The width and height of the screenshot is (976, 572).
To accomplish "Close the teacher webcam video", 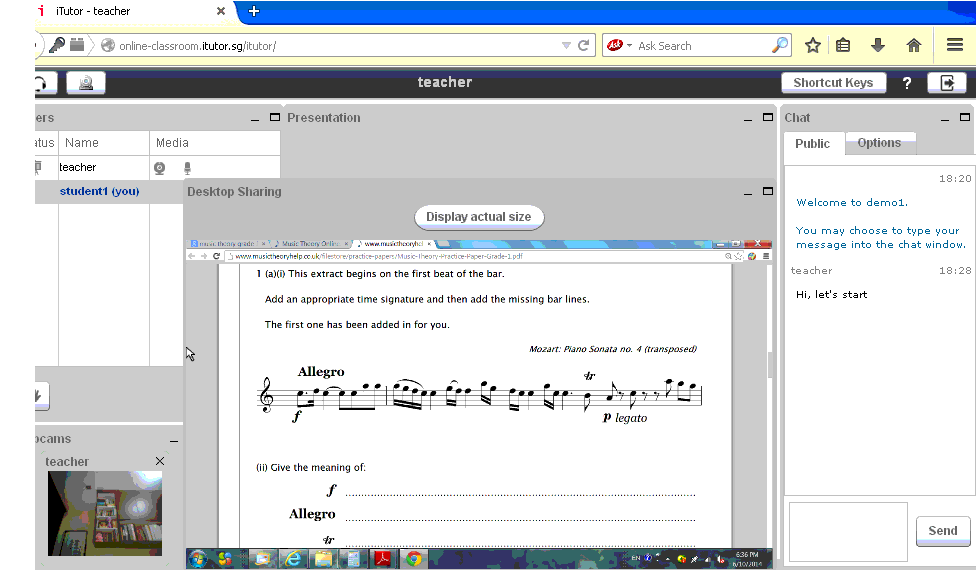I will point(160,461).
